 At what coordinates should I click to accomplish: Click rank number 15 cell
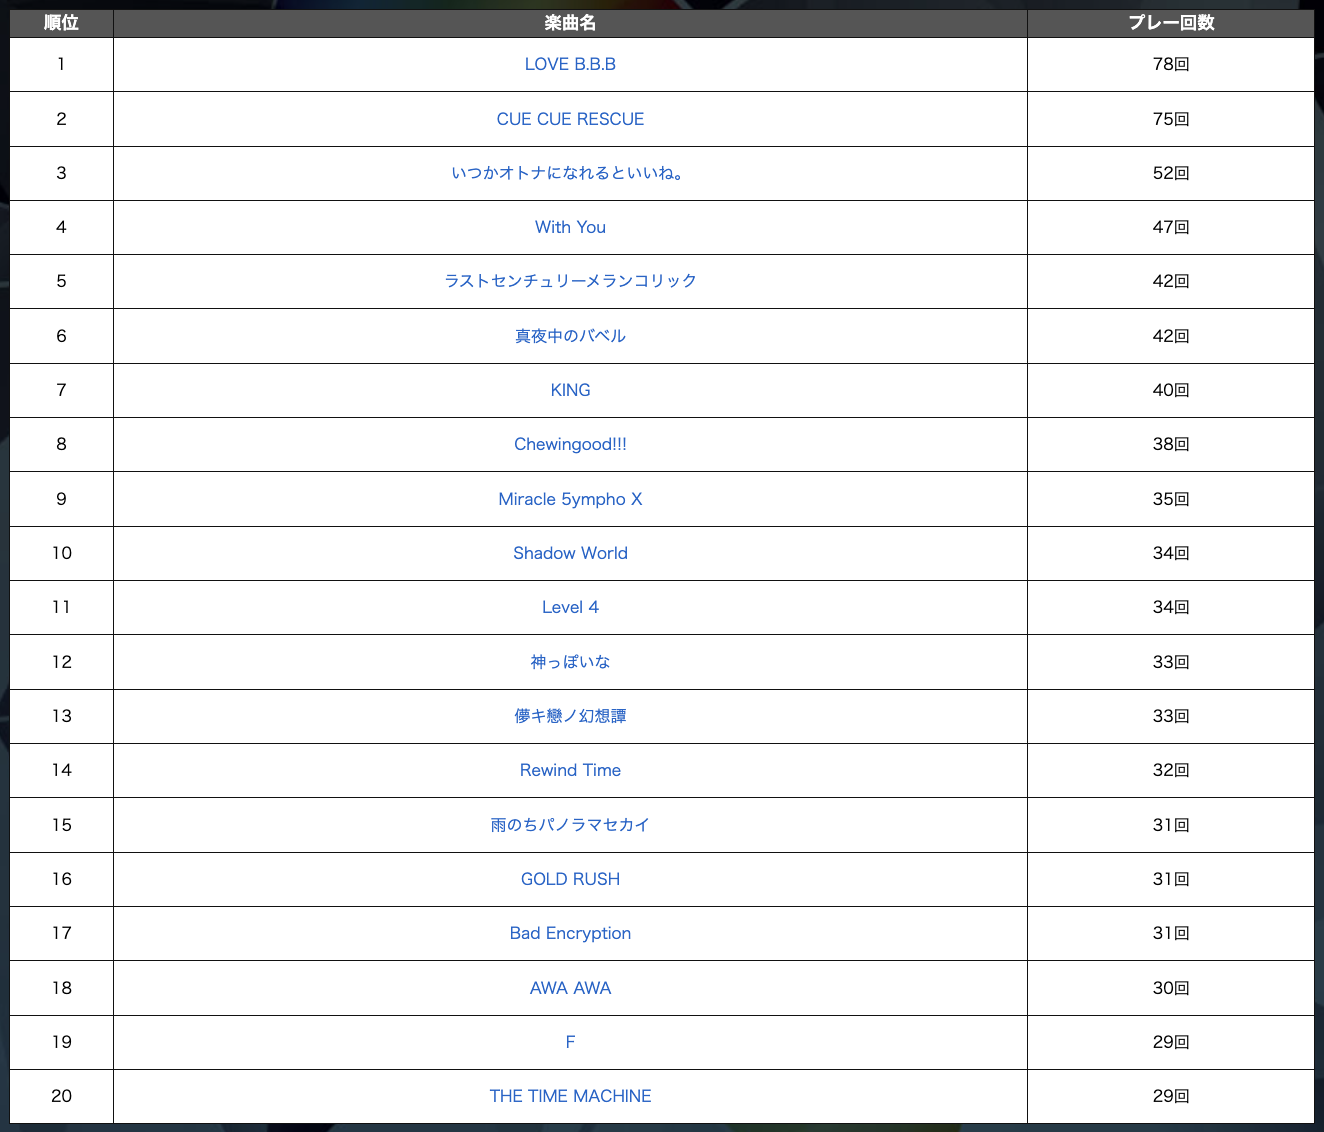(61, 825)
